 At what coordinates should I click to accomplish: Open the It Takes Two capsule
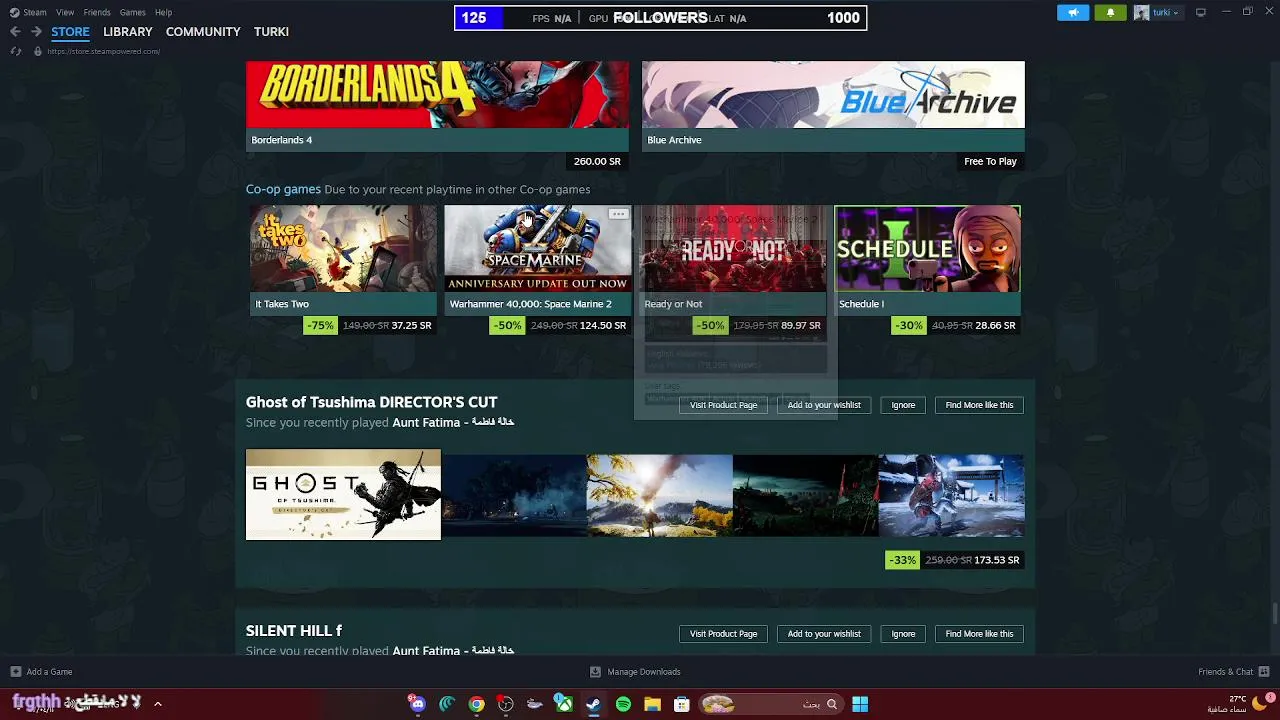343,249
